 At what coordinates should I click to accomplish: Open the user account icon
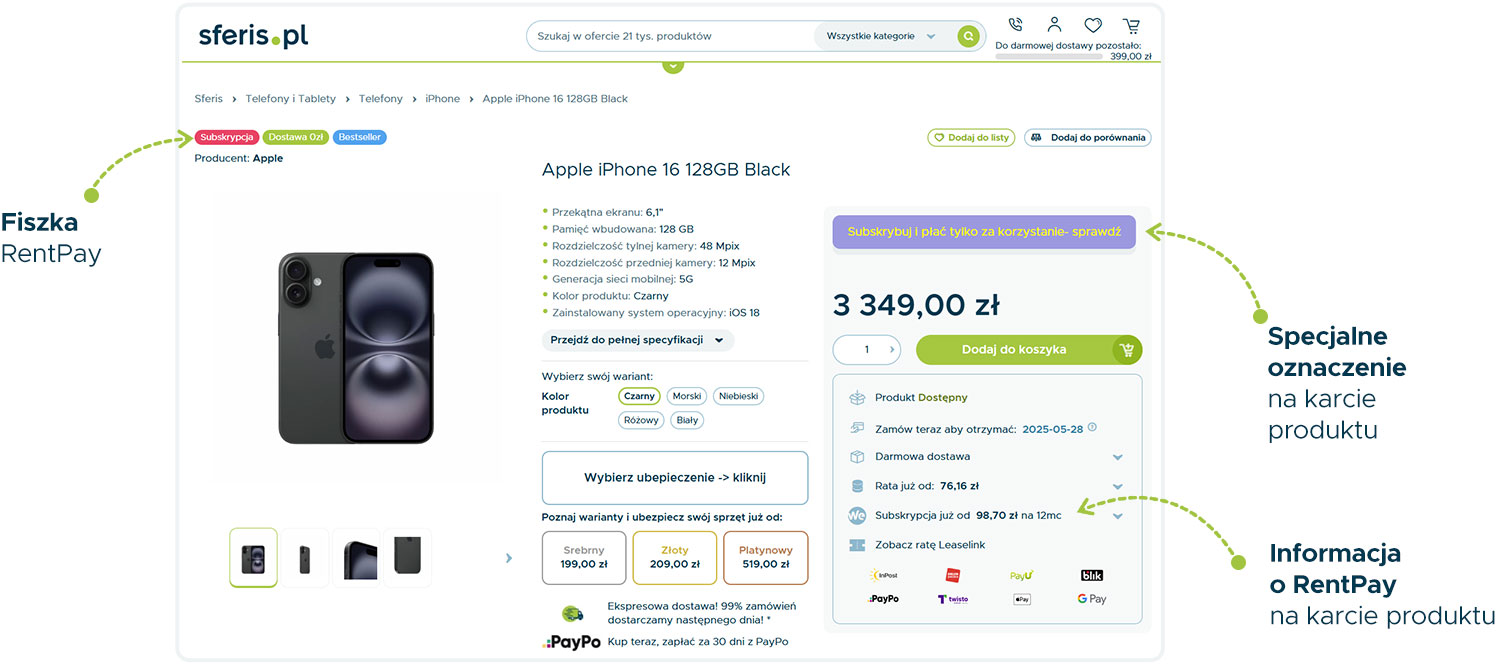(x=1054, y=24)
